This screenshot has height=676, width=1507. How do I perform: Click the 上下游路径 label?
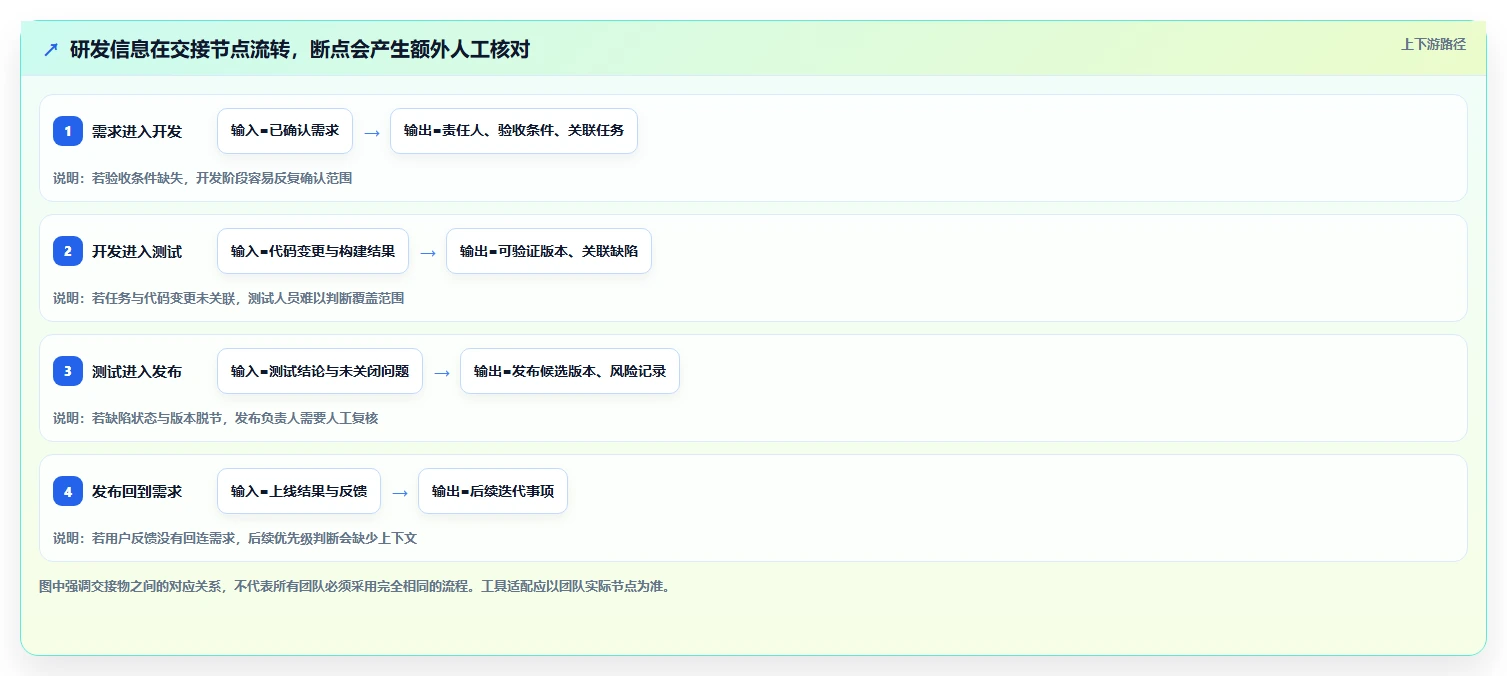click(x=1434, y=44)
